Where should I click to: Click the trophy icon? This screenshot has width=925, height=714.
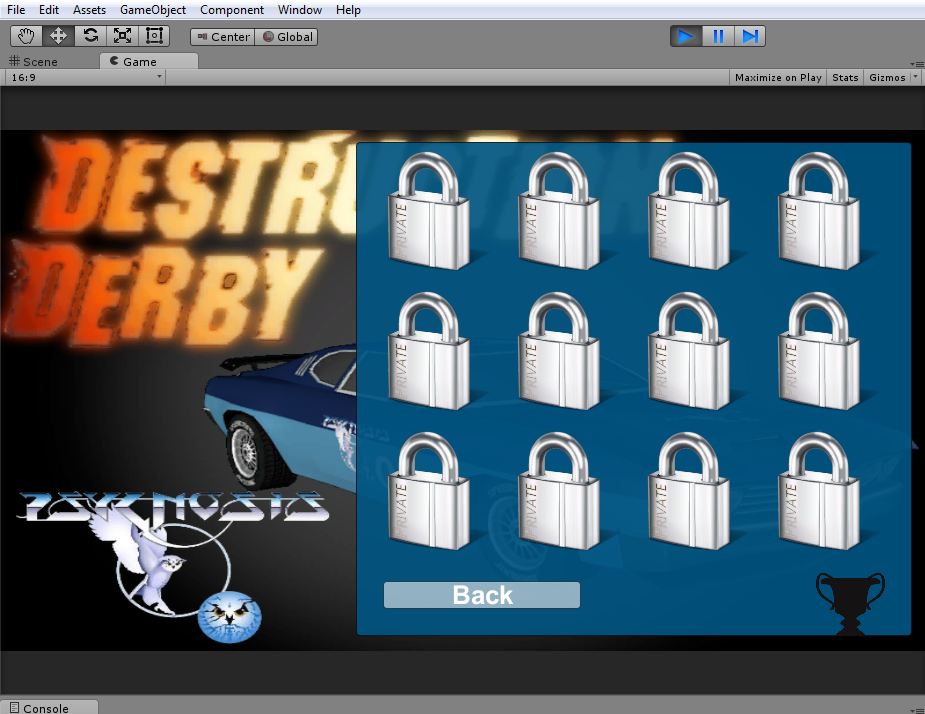pos(851,600)
